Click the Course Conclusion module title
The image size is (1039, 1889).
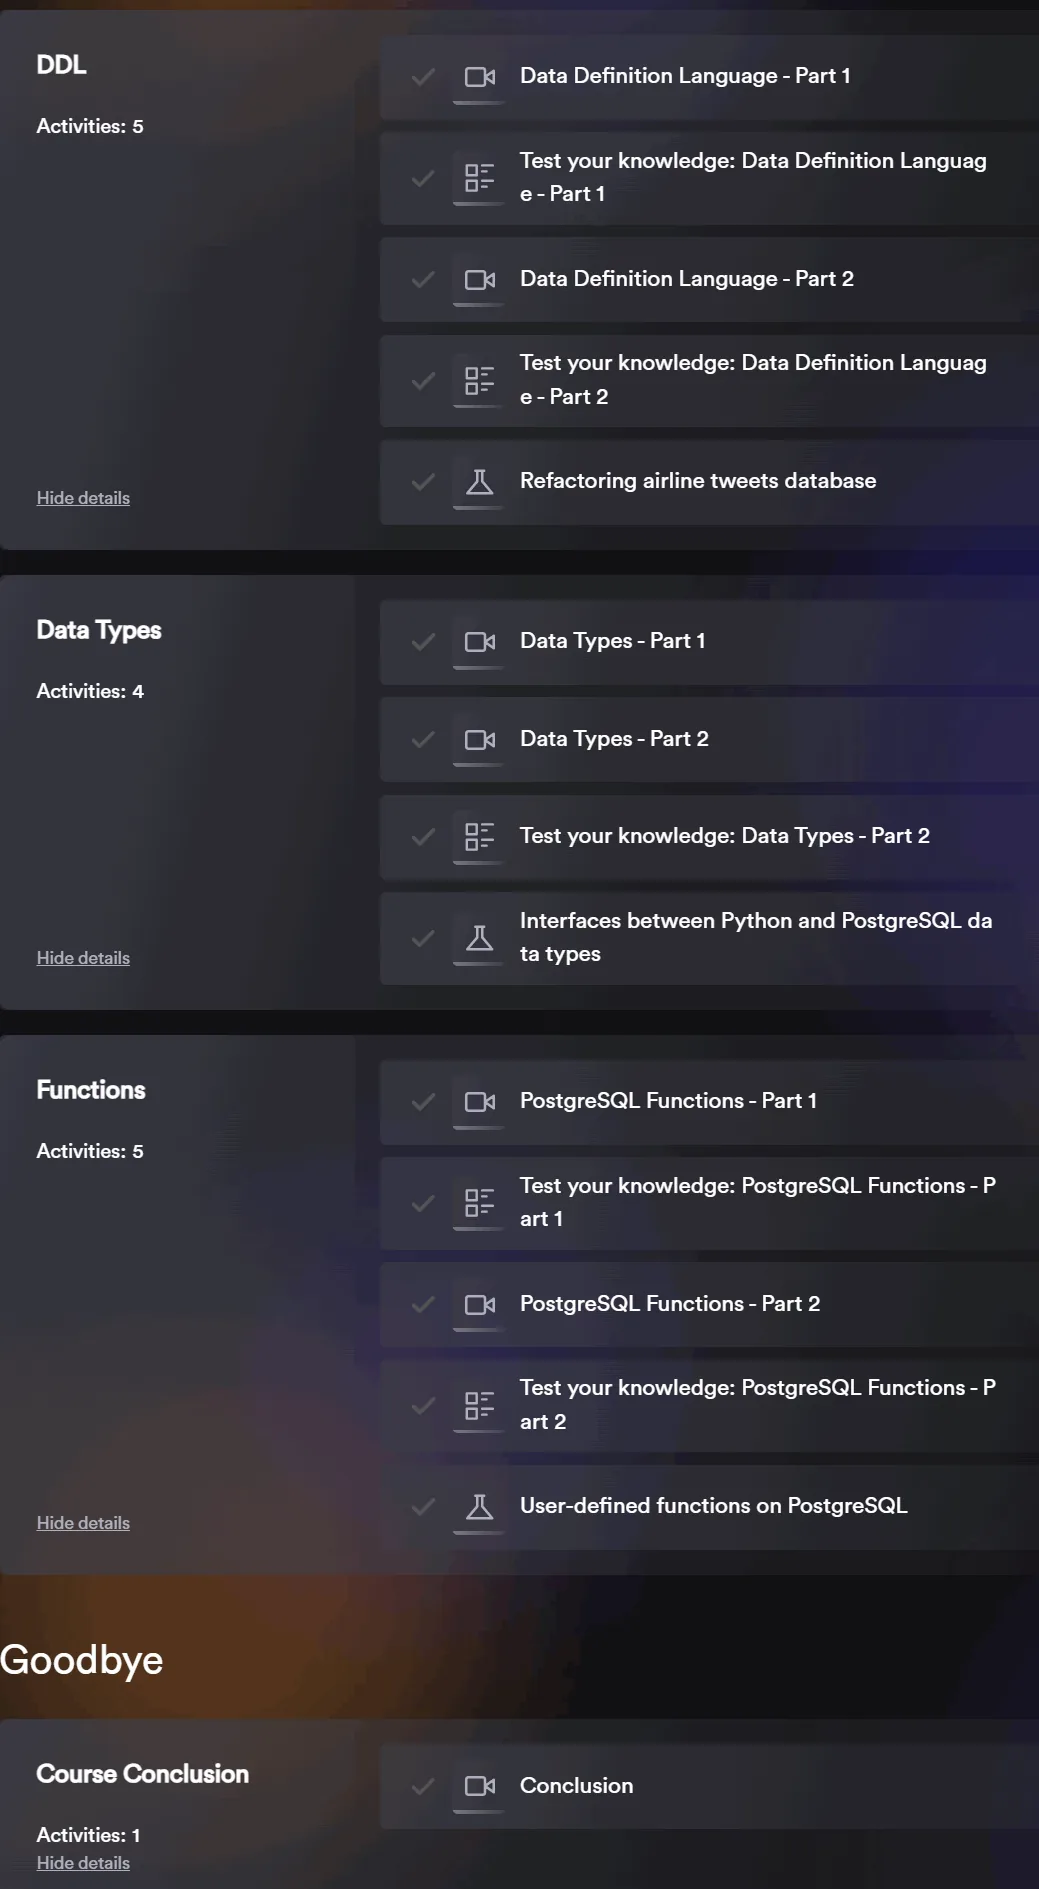143,1774
